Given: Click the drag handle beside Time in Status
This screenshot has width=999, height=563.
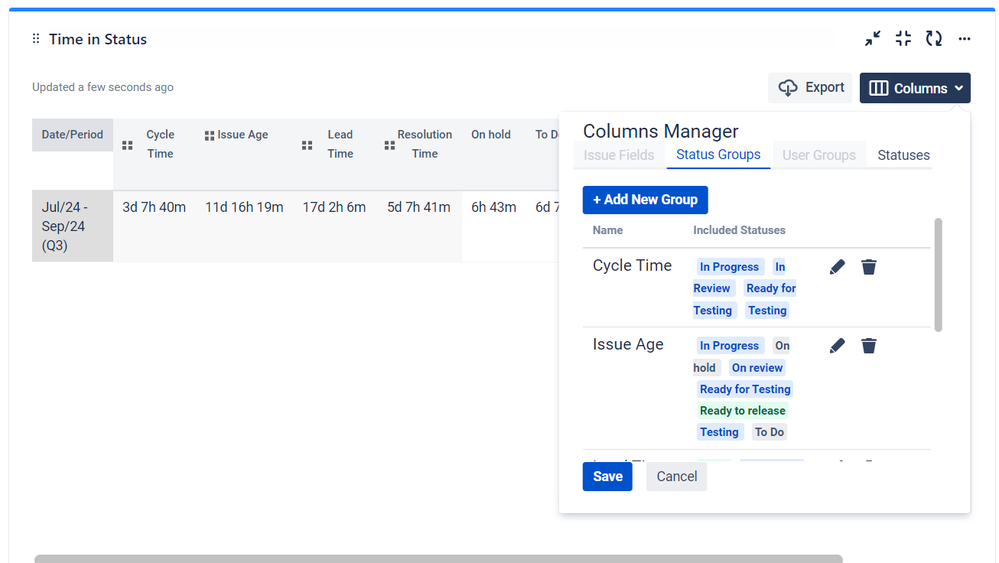Looking at the screenshot, I should tap(36, 39).
